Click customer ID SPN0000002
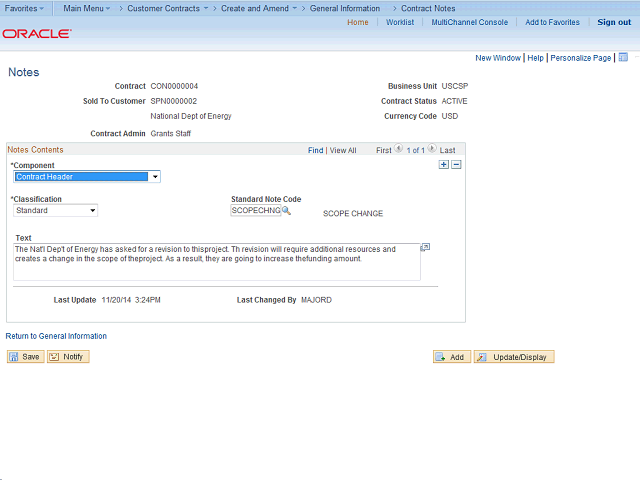 [173, 101]
